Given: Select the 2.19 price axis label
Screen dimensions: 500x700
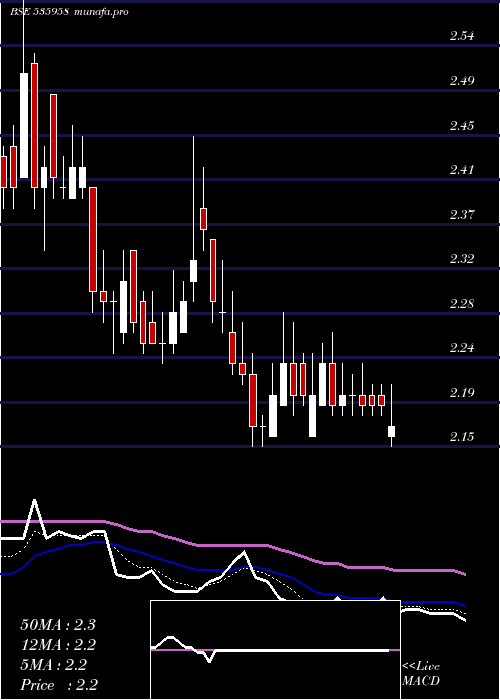Looking at the screenshot, I should [x=462, y=392].
